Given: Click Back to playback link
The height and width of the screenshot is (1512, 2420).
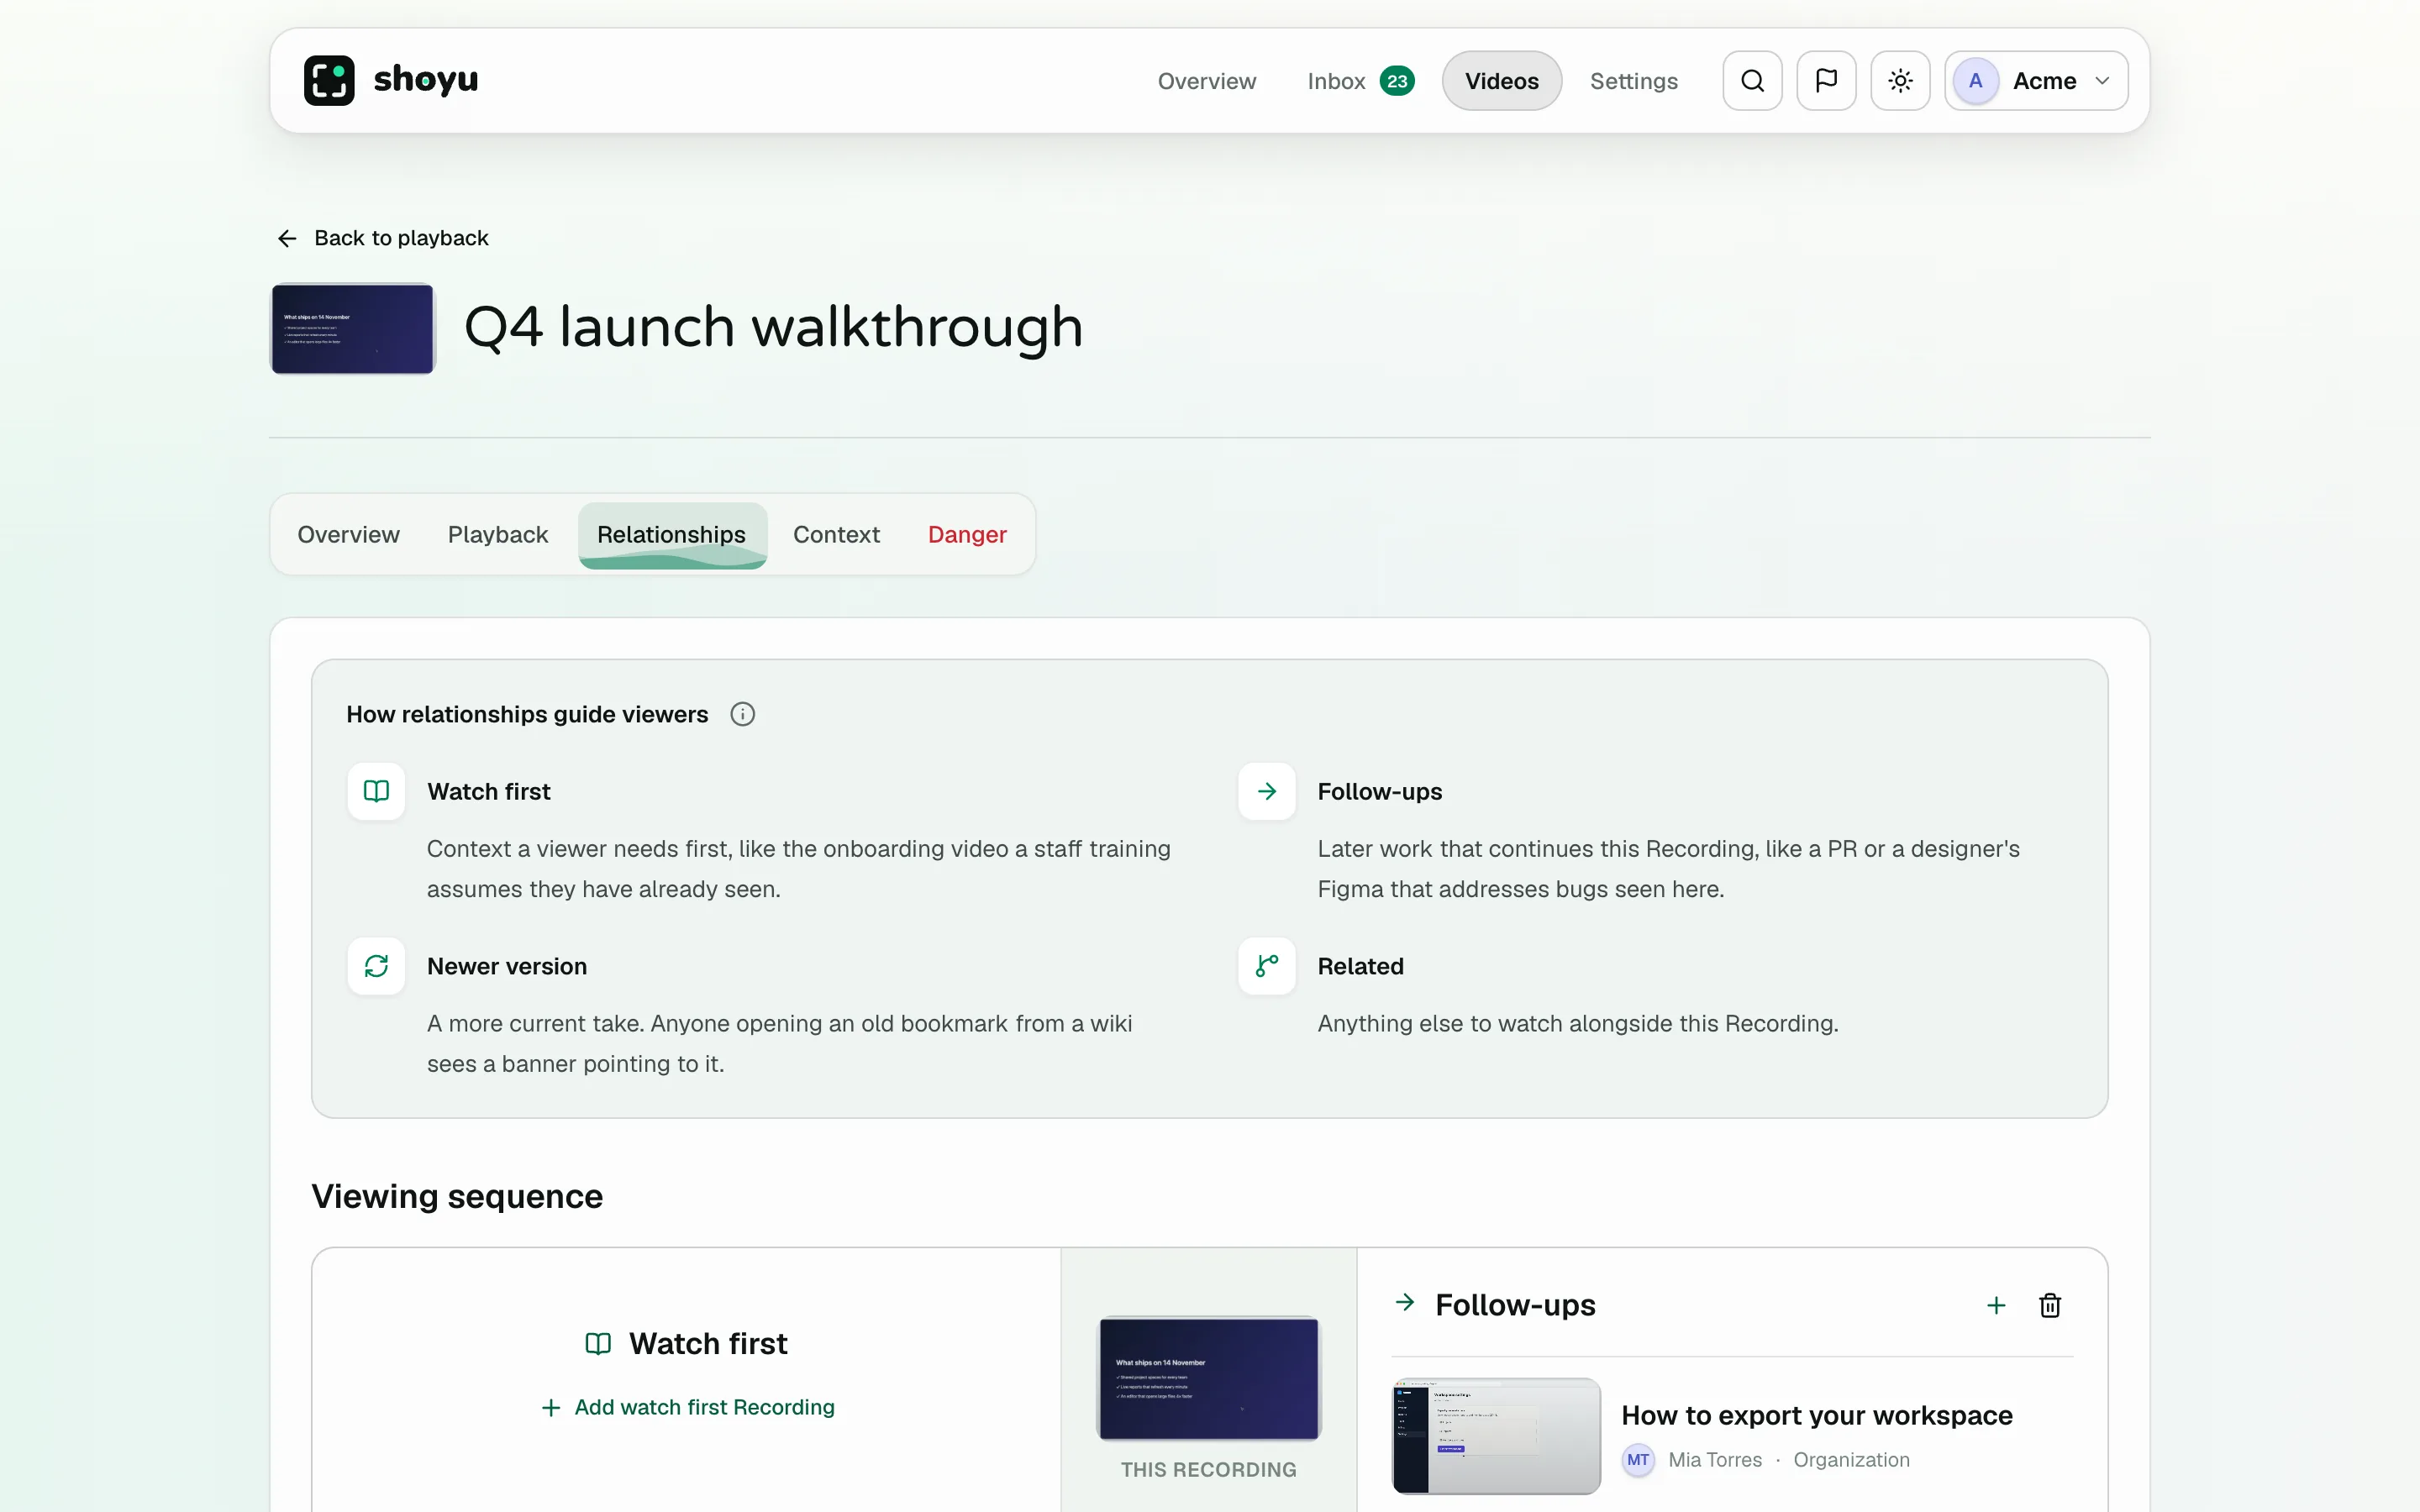Looking at the screenshot, I should (x=382, y=238).
